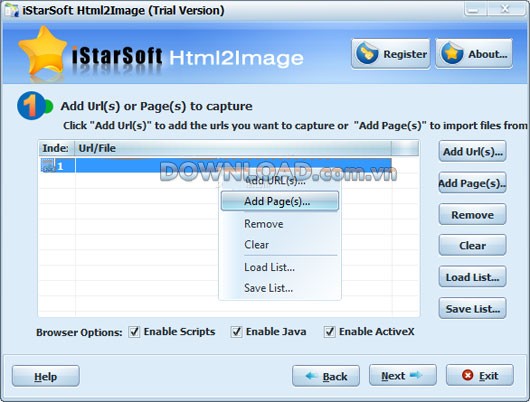The height and width of the screenshot is (402, 530).
Task: Close the Html2Image window
Action: pos(506,9)
